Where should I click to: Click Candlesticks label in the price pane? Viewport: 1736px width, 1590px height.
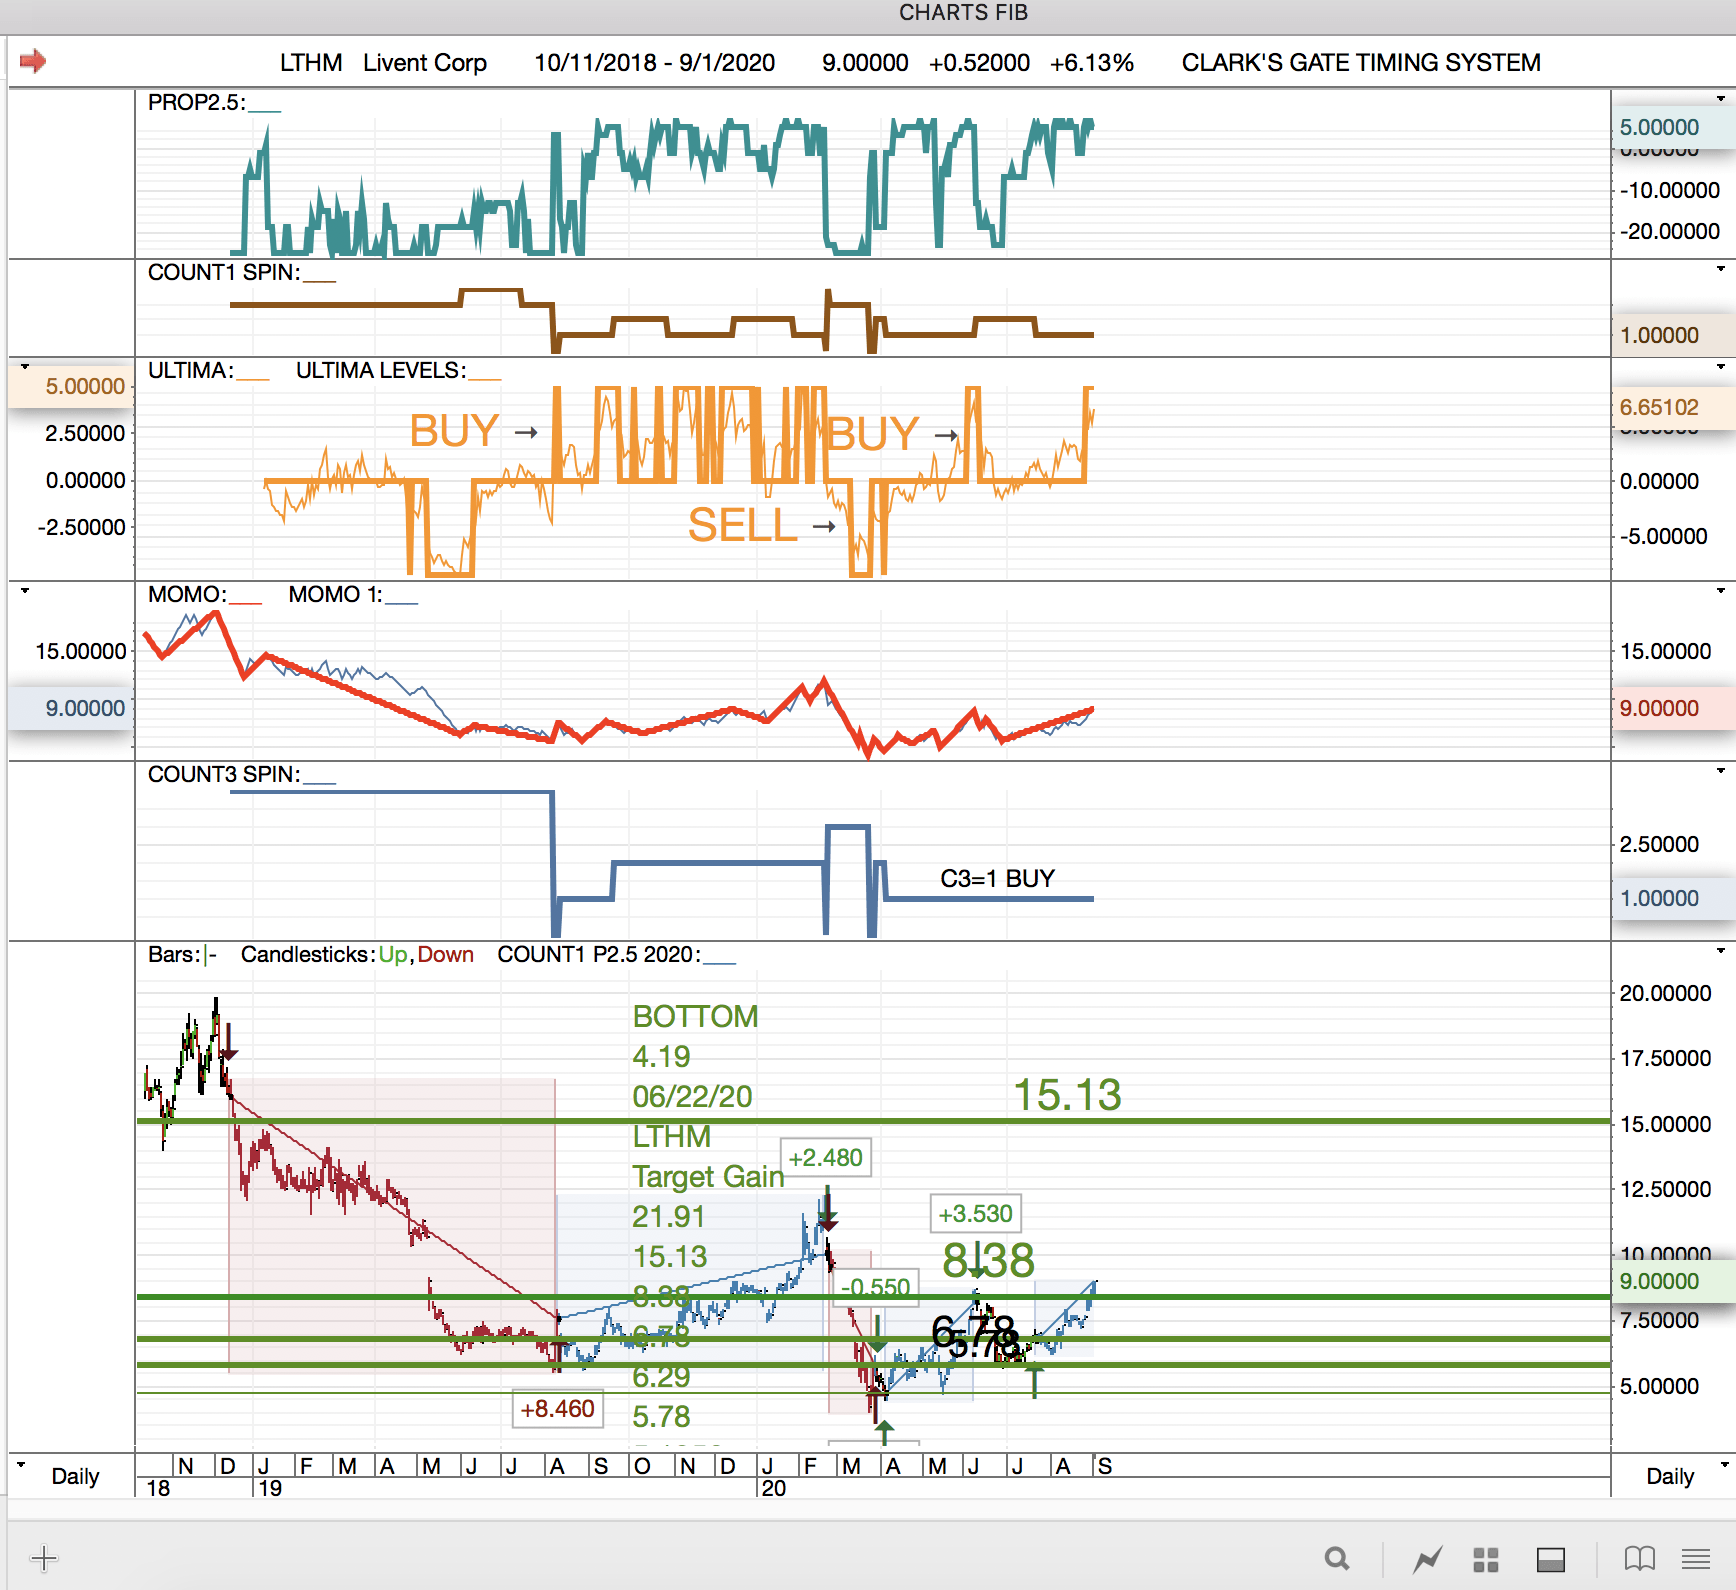tap(307, 955)
